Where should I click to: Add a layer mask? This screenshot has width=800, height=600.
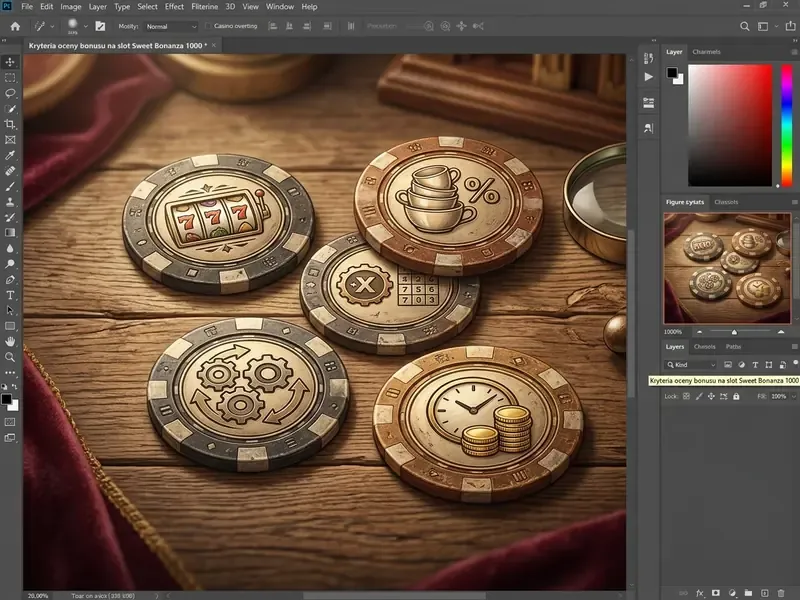[x=716, y=593]
